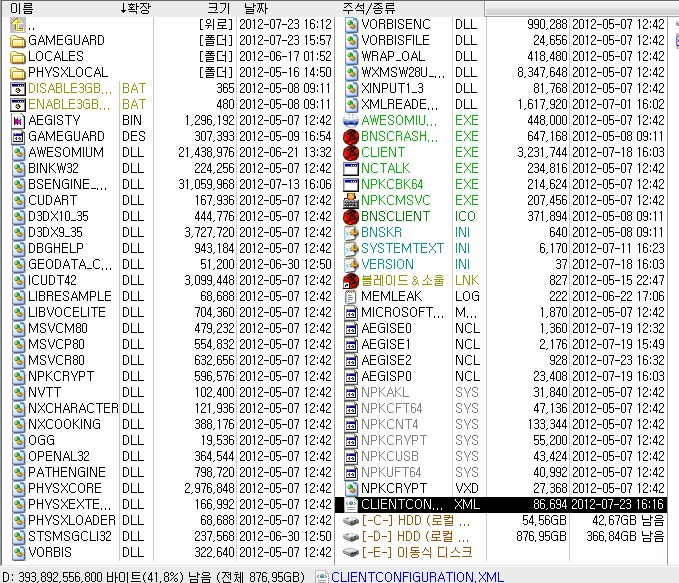Sort by the 이름 column header
679x583 pixels.
[22, 8]
